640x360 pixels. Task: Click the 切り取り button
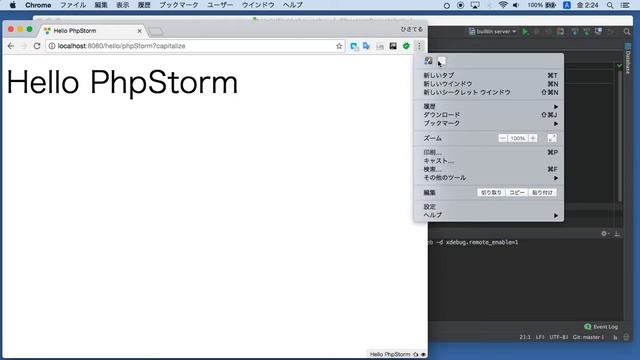[491, 192]
